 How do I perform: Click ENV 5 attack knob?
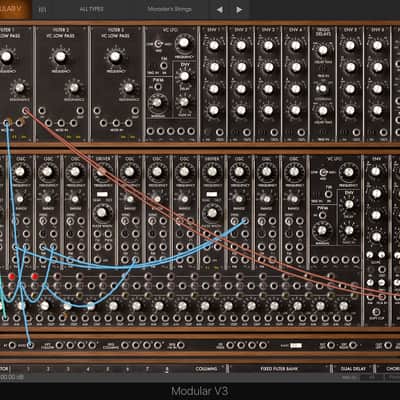(350, 46)
